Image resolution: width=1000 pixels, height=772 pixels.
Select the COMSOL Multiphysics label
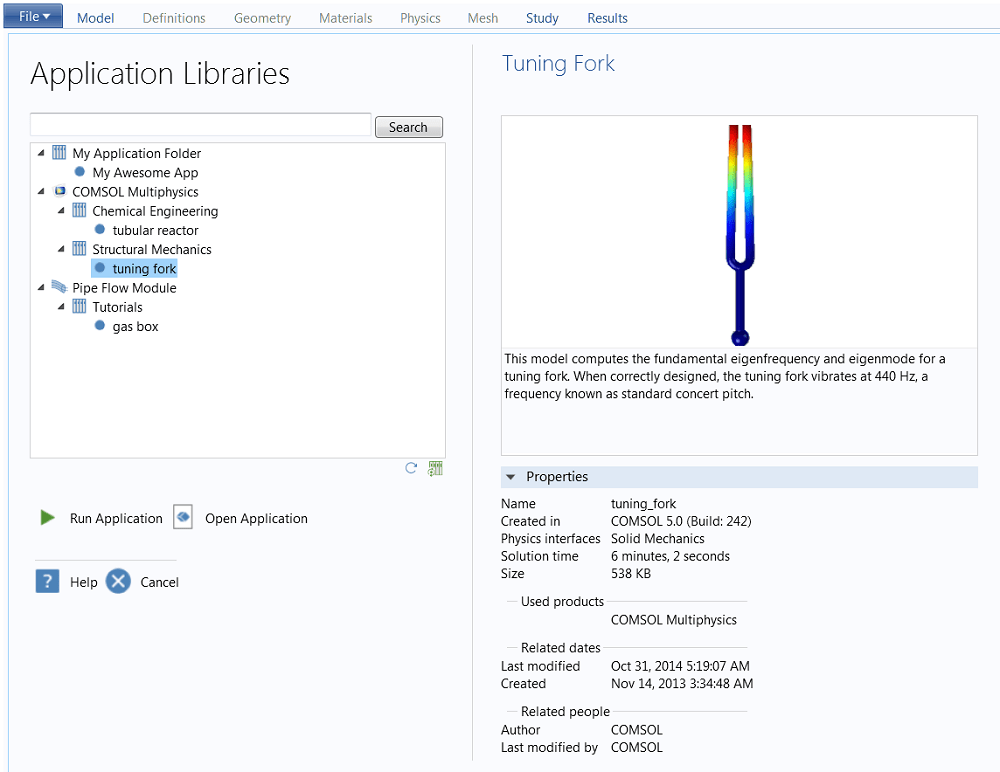click(x=135, y=191)
